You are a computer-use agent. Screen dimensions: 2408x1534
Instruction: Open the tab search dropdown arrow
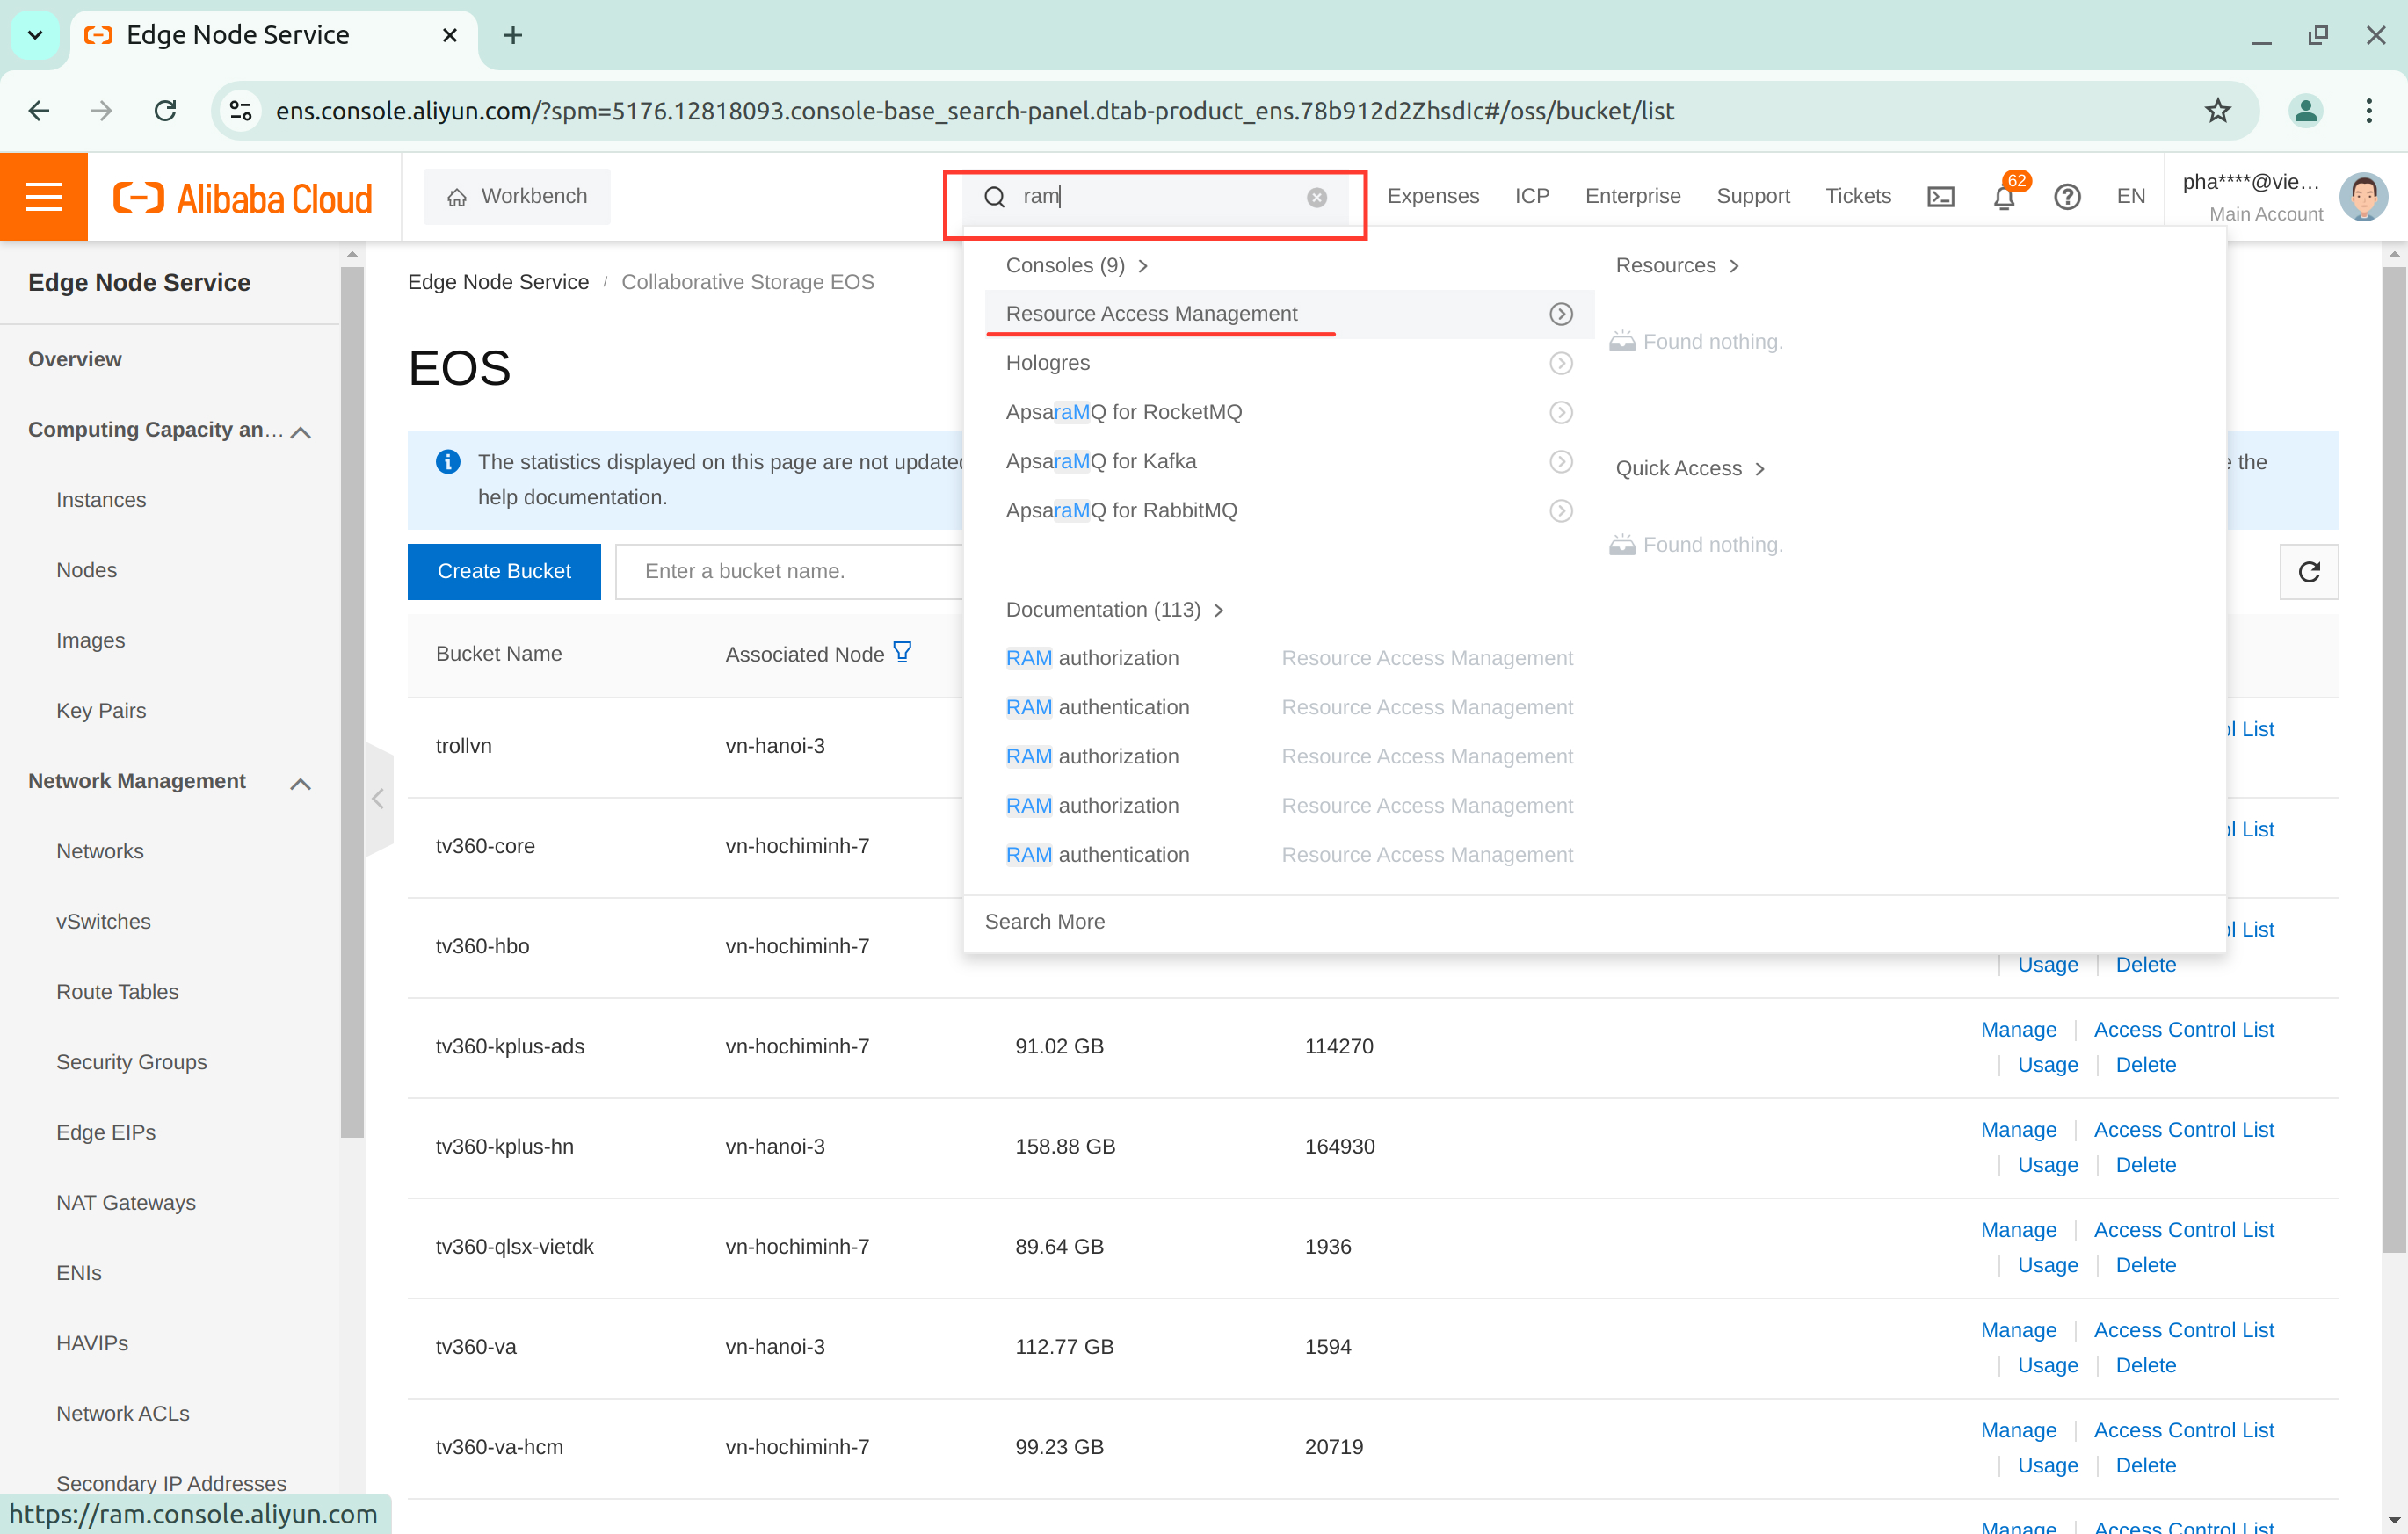click(35, 36)
